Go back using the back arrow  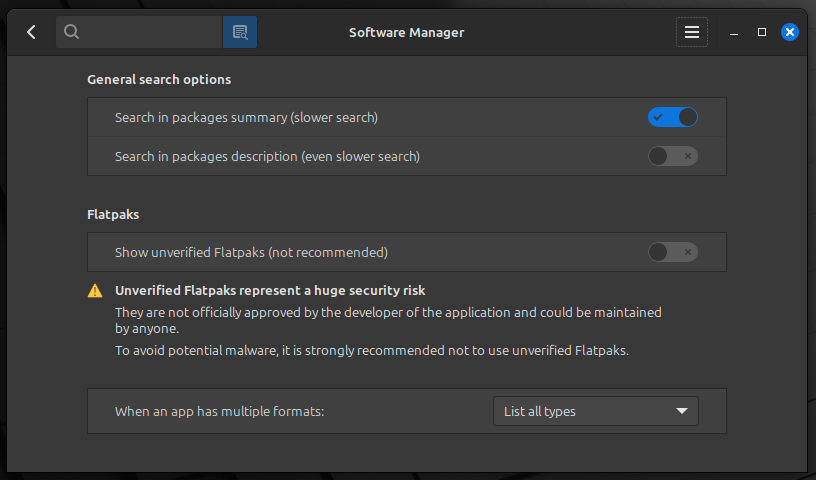tap(31, 32)
